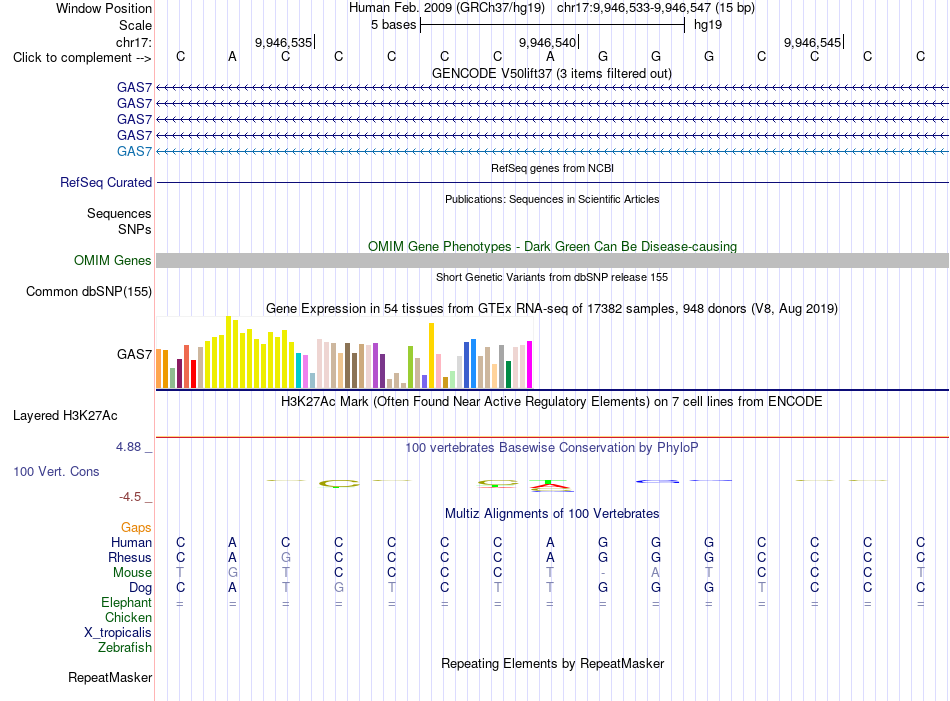Select the light blue GAS7 transcript label
Screen dimensions: 950x701
click(x=135, y=151)
